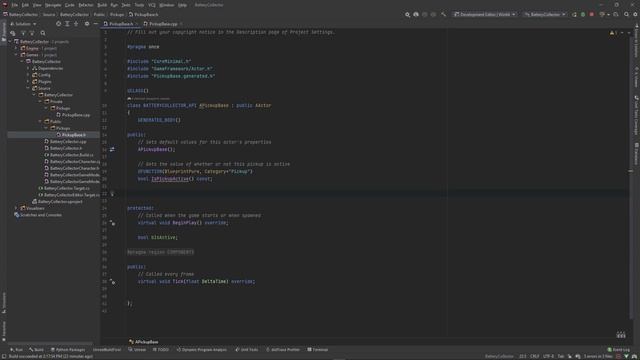Open the Solution view dropdown

(x=24, y=24)
